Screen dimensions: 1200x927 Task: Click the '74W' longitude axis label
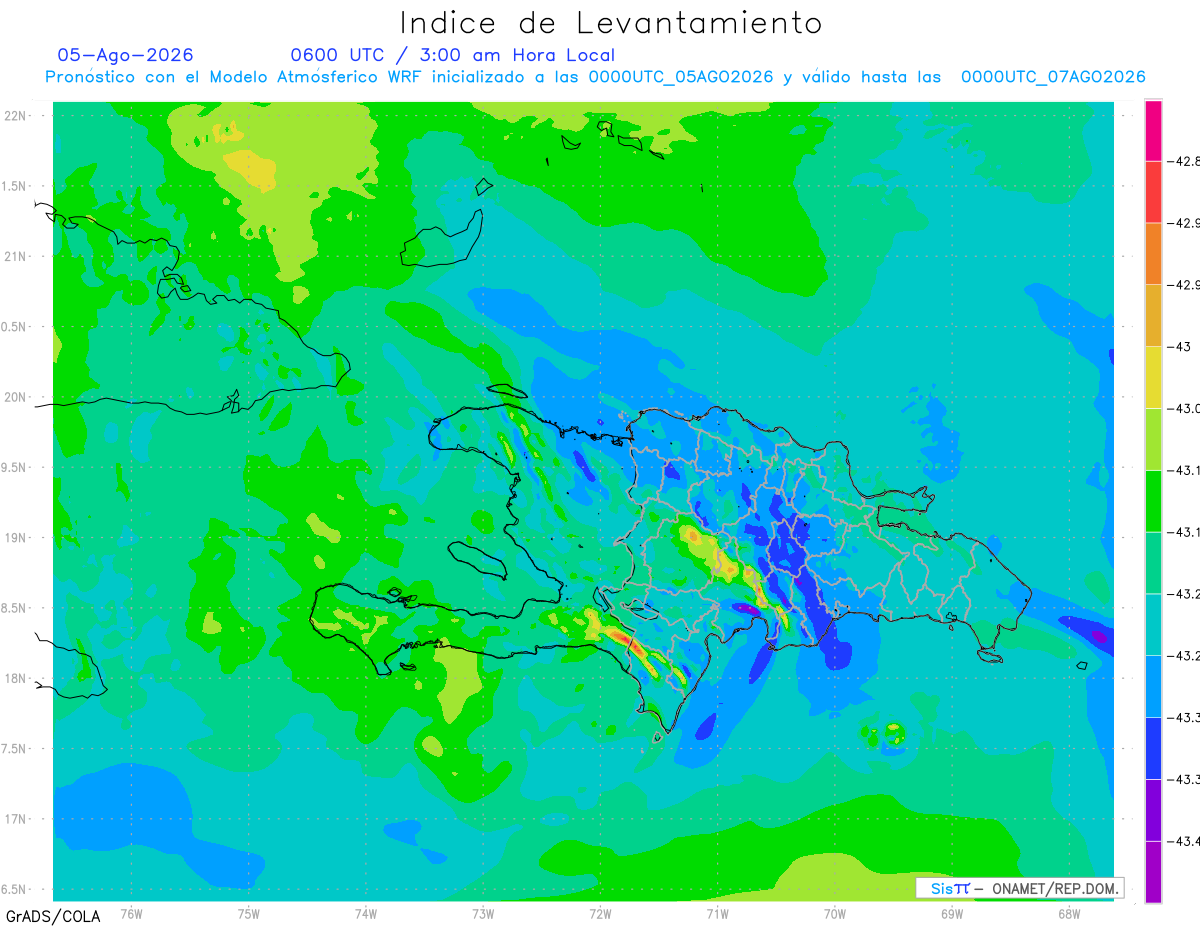(x=366, y=913)
